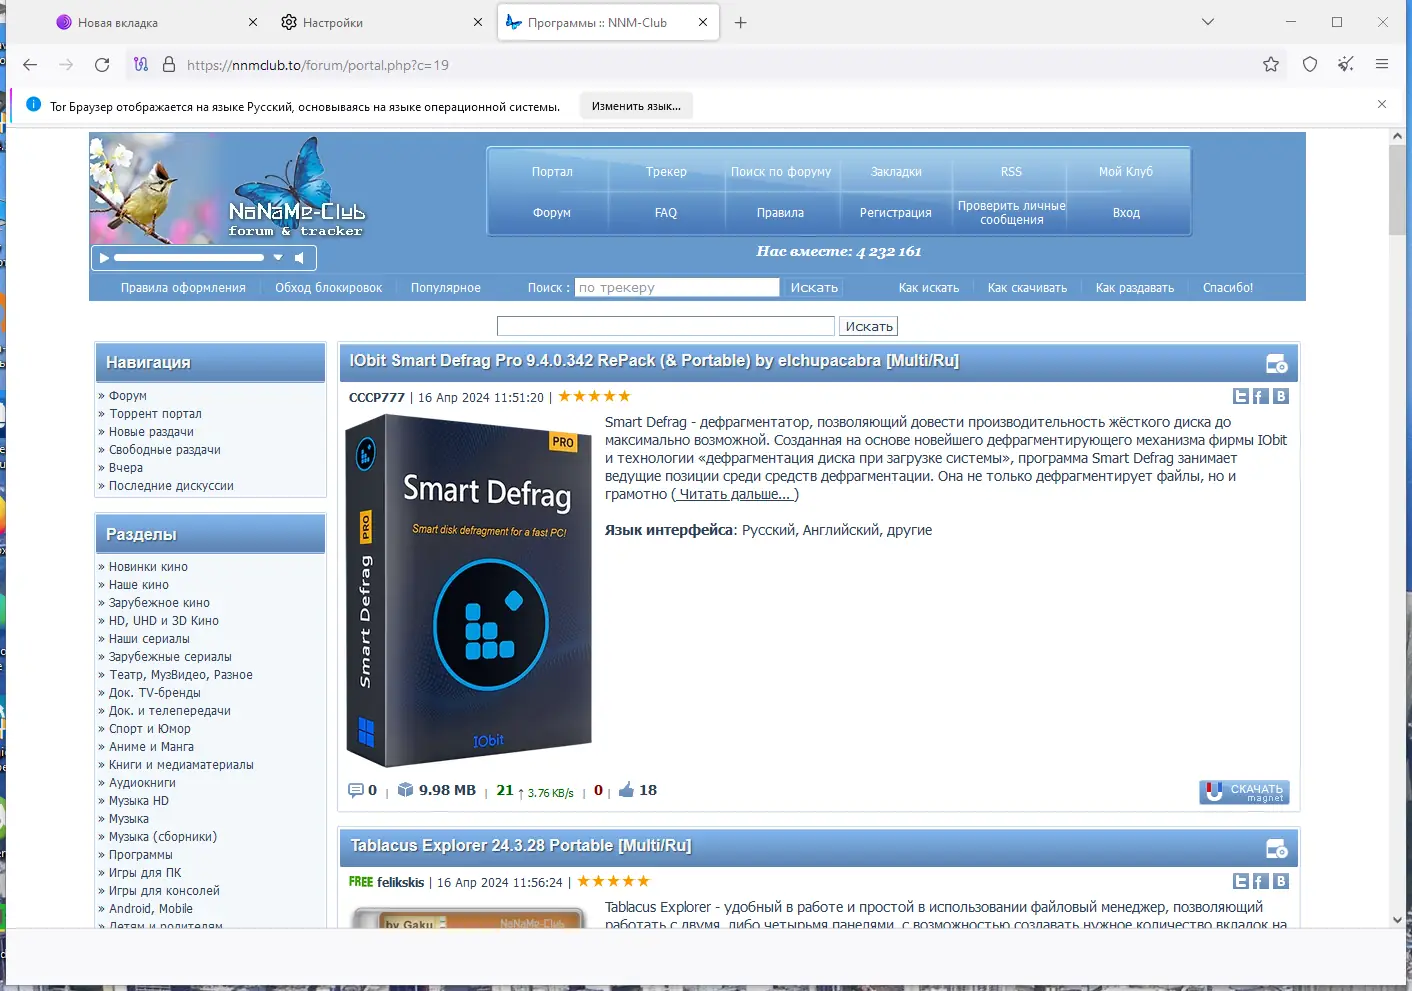Mute the audio player speaker
Image resolution: width=1412 pixels, height=991 pixels.
click(x=299, y=258)
